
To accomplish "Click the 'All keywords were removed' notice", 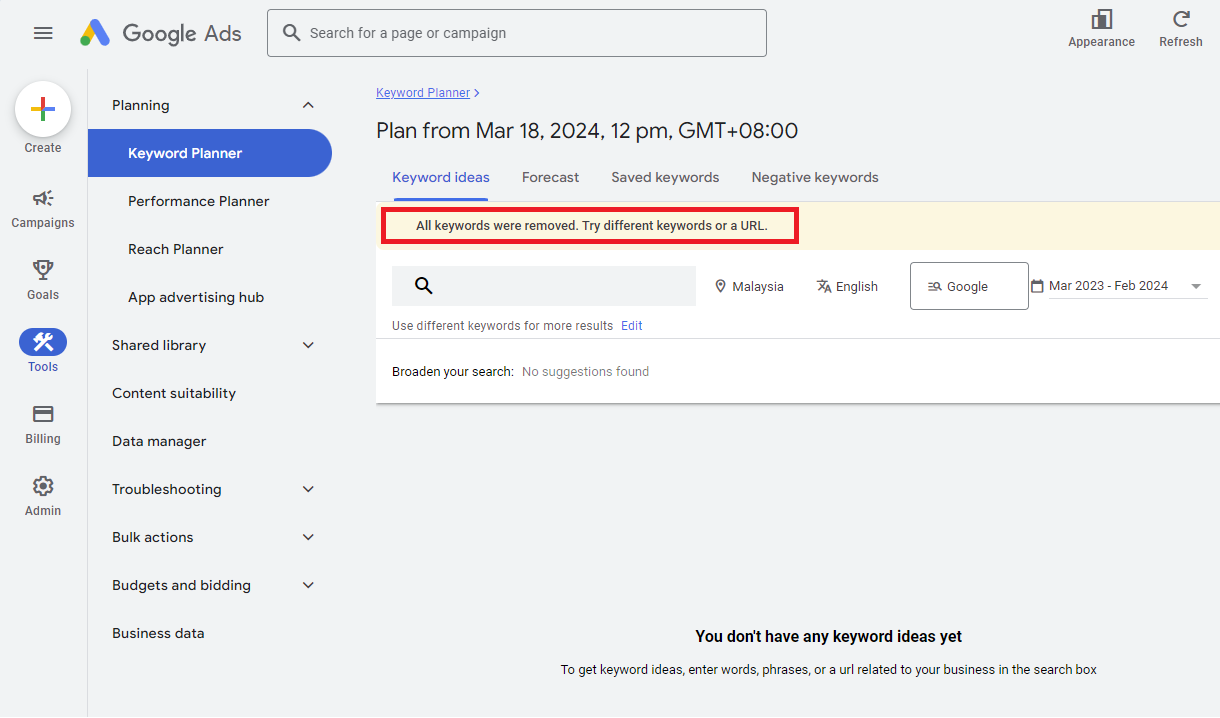I will [x=592, y=226].
